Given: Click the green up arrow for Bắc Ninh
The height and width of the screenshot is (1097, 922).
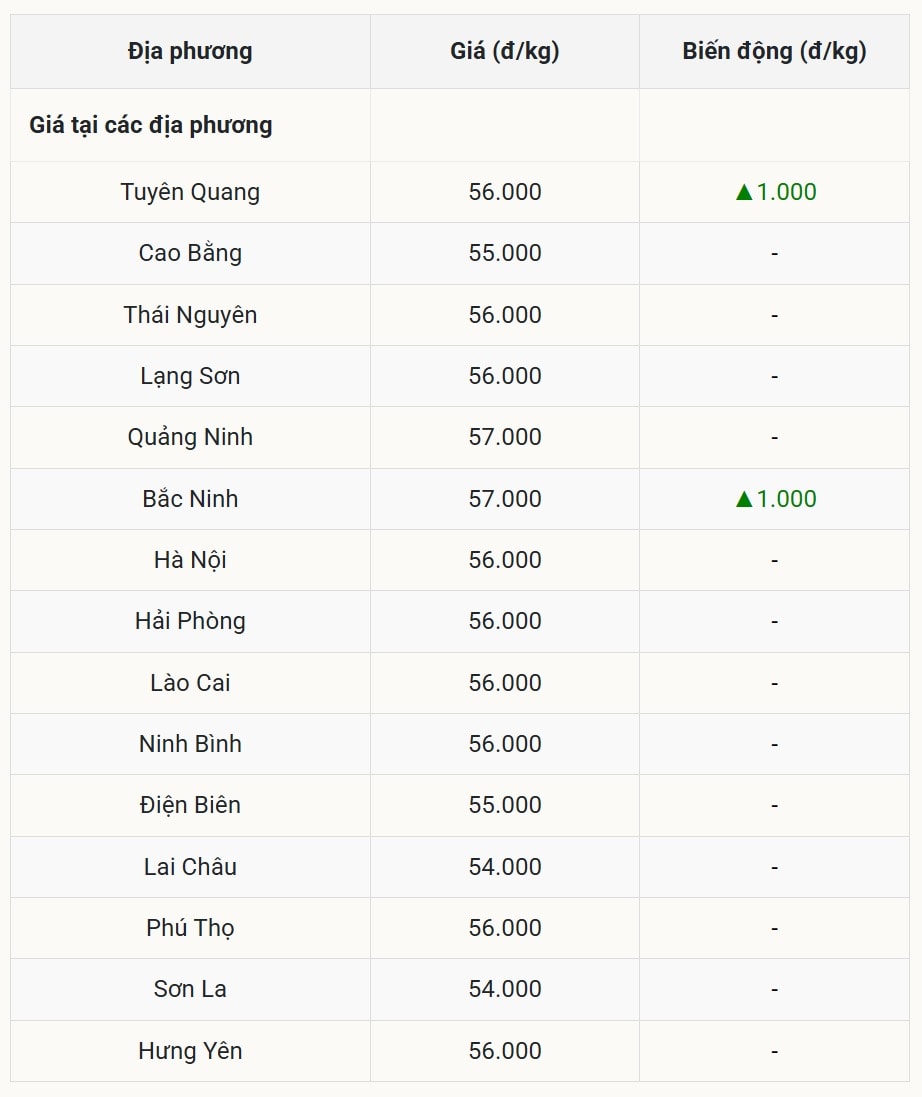Looking at the screenshot, I should pyautogui.click(x=744, y=499).
